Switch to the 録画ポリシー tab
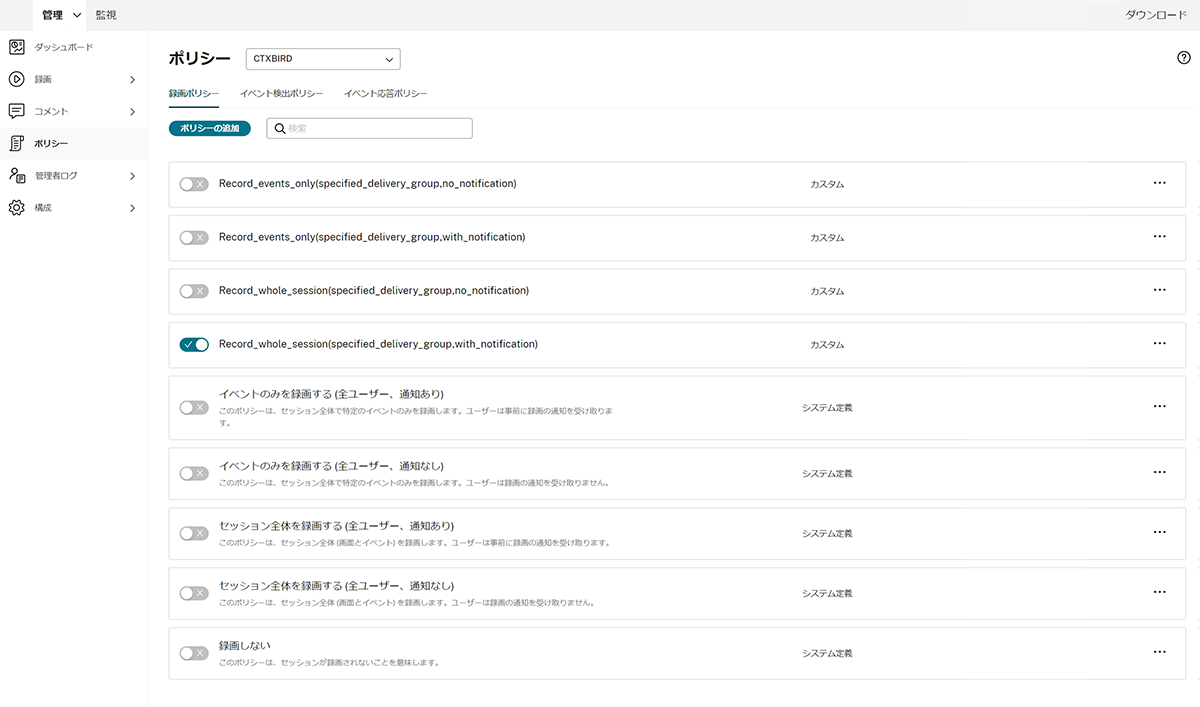 click(194, 93)
